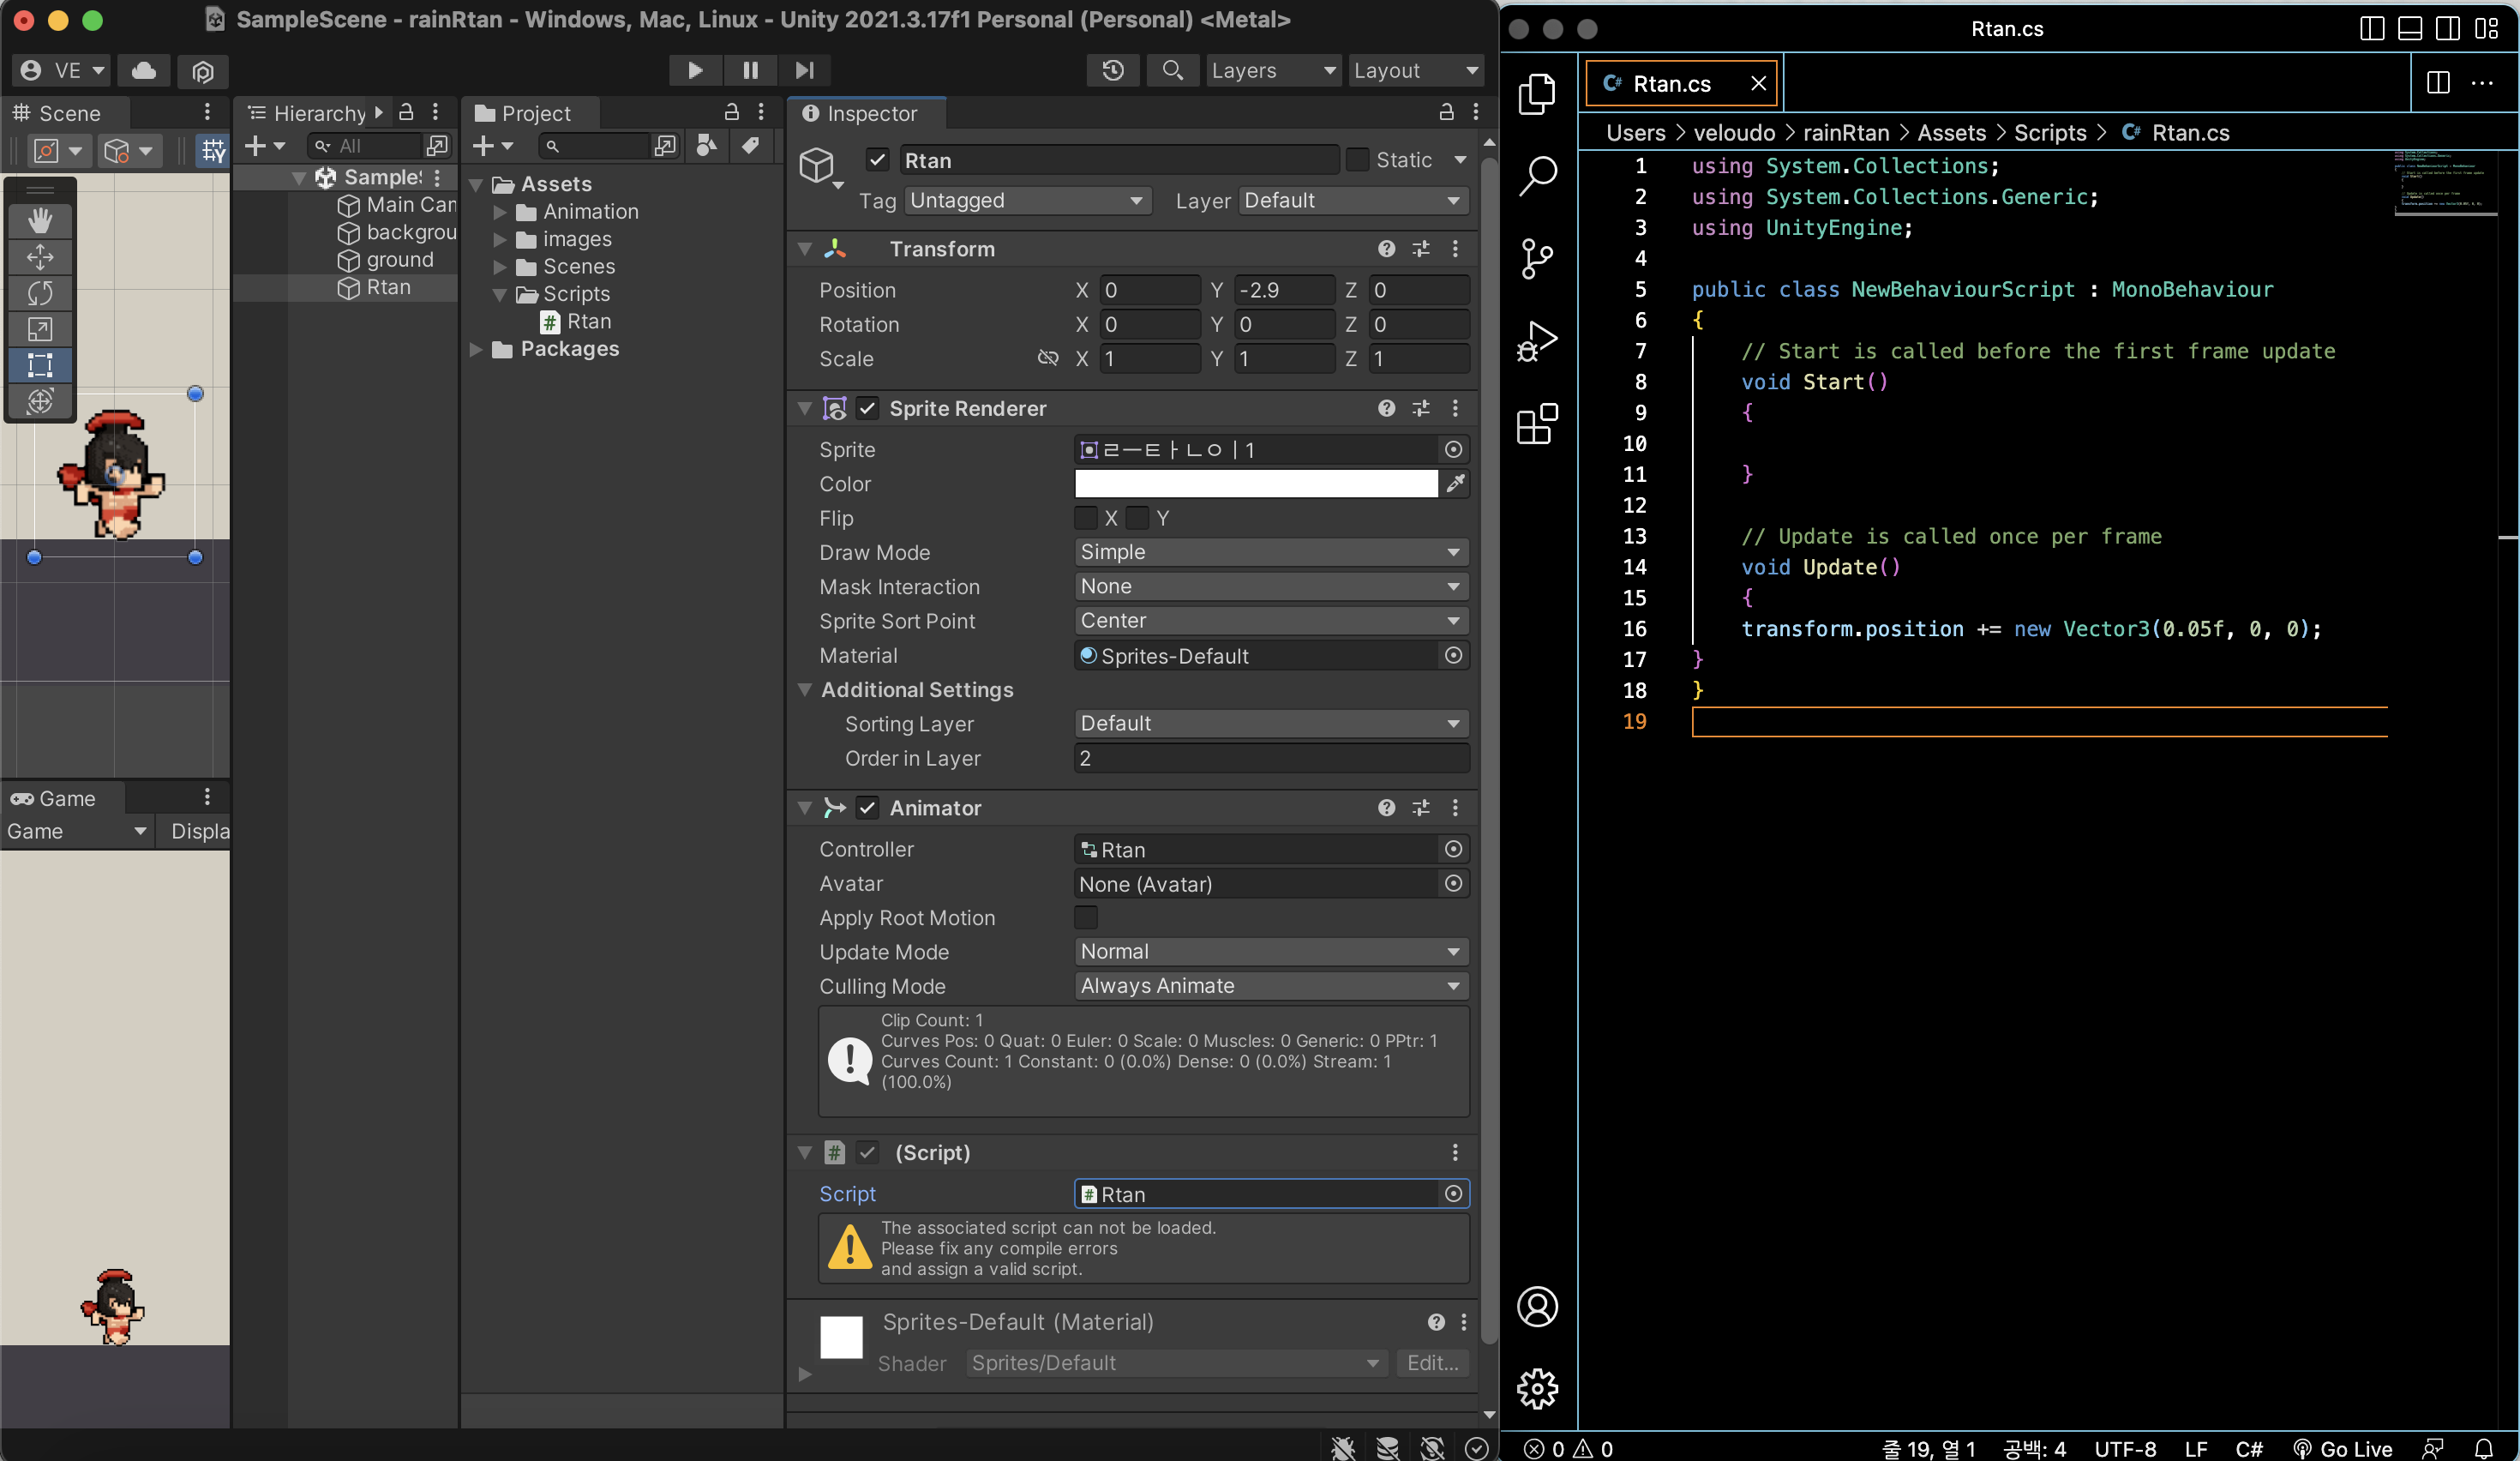2520x1461 pixels.
Task: Click VS Code notifications bell
Action: [2484, 1448]
